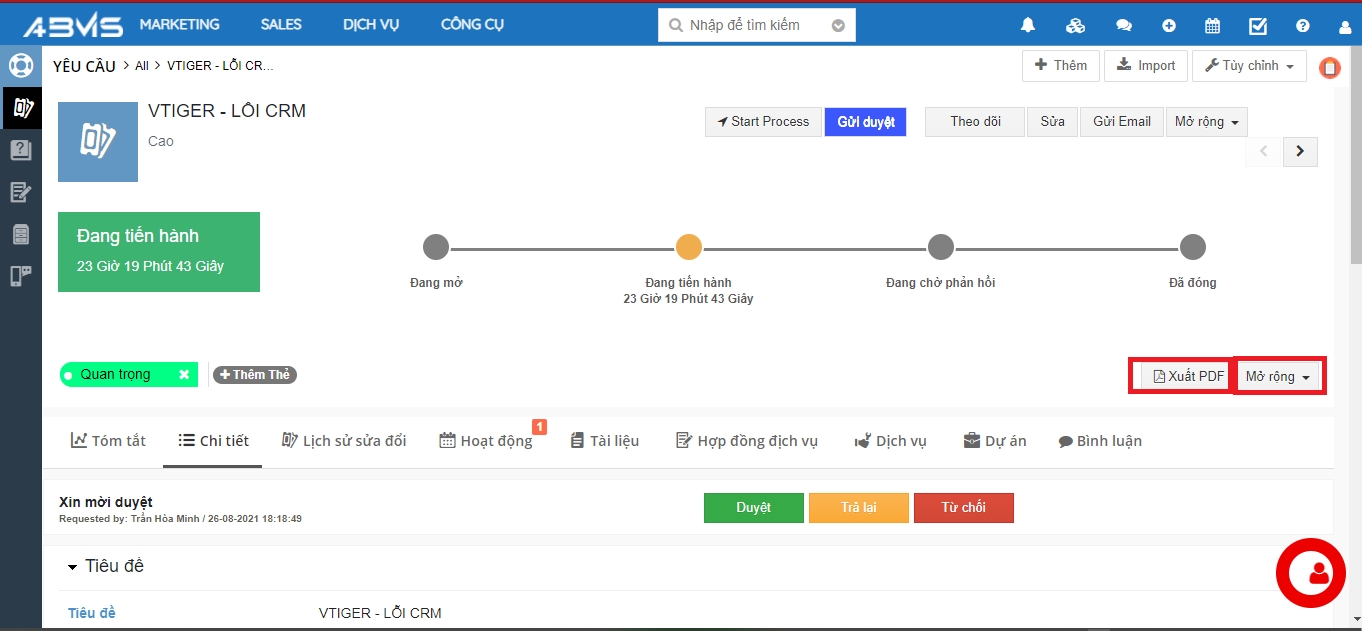Viewport: 1362px width, 631px height.
Task: Open the Tùy chỉnh dropdown
Action: pyautogui.click(x=1249, y=66)
